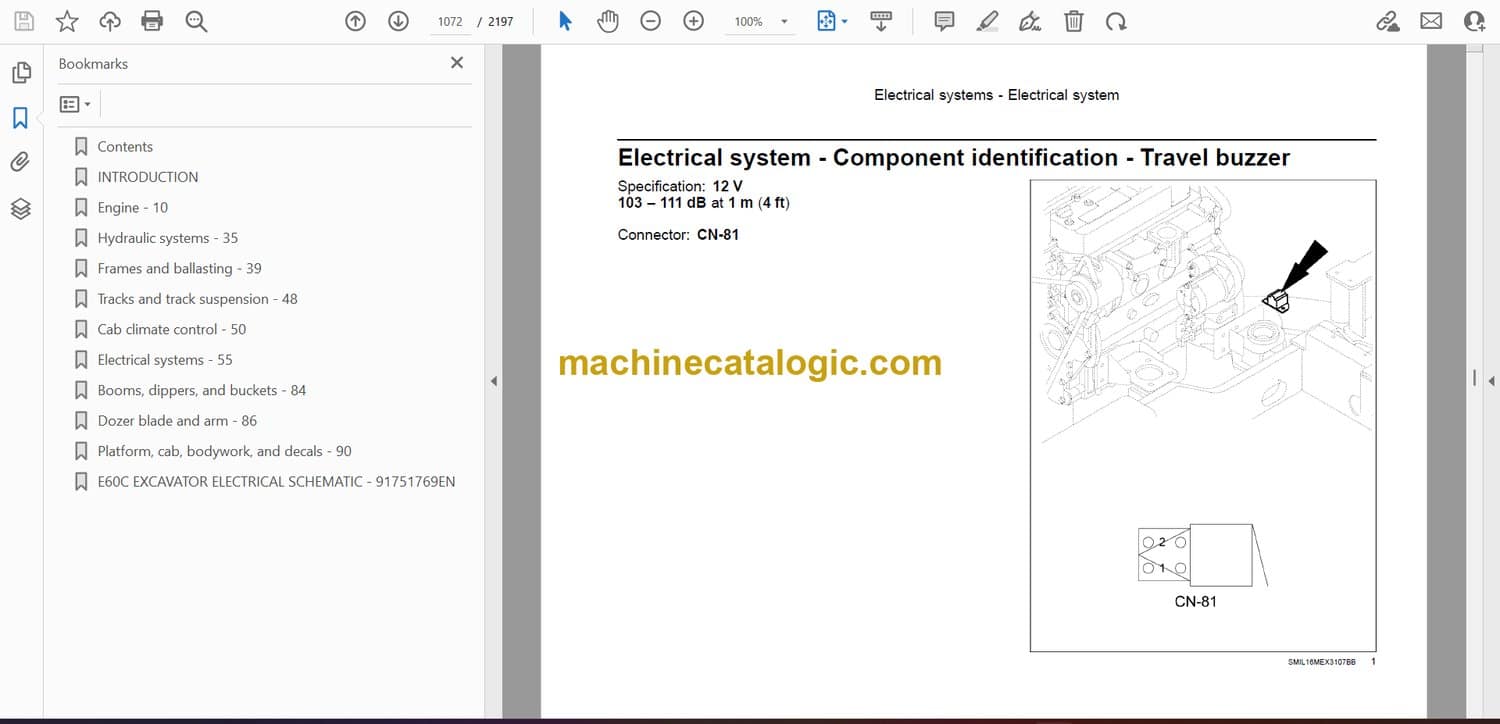
Task: Add a comment sticky note
Action: [x=943, y=21]
